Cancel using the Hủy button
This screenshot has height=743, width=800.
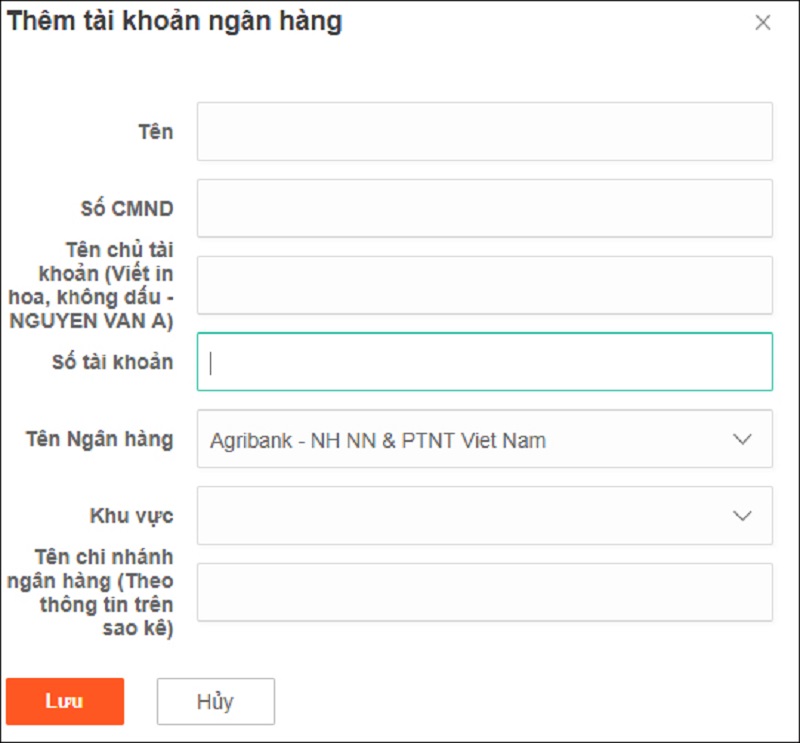point(215,701)
